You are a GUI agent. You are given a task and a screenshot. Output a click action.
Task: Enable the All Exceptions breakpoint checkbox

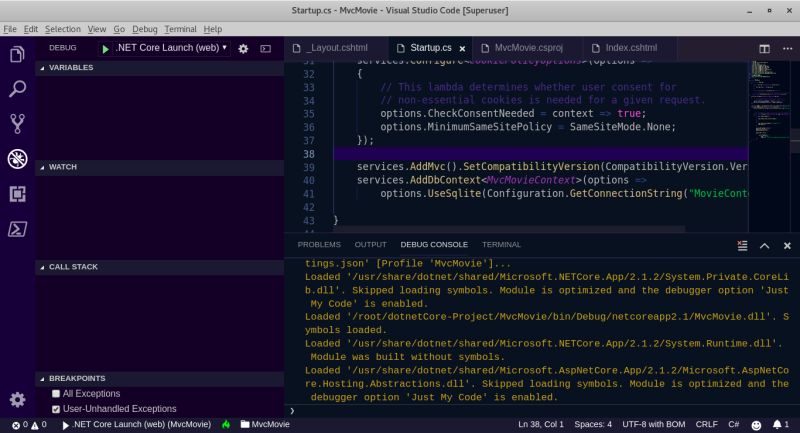click(x=56, y=394)
